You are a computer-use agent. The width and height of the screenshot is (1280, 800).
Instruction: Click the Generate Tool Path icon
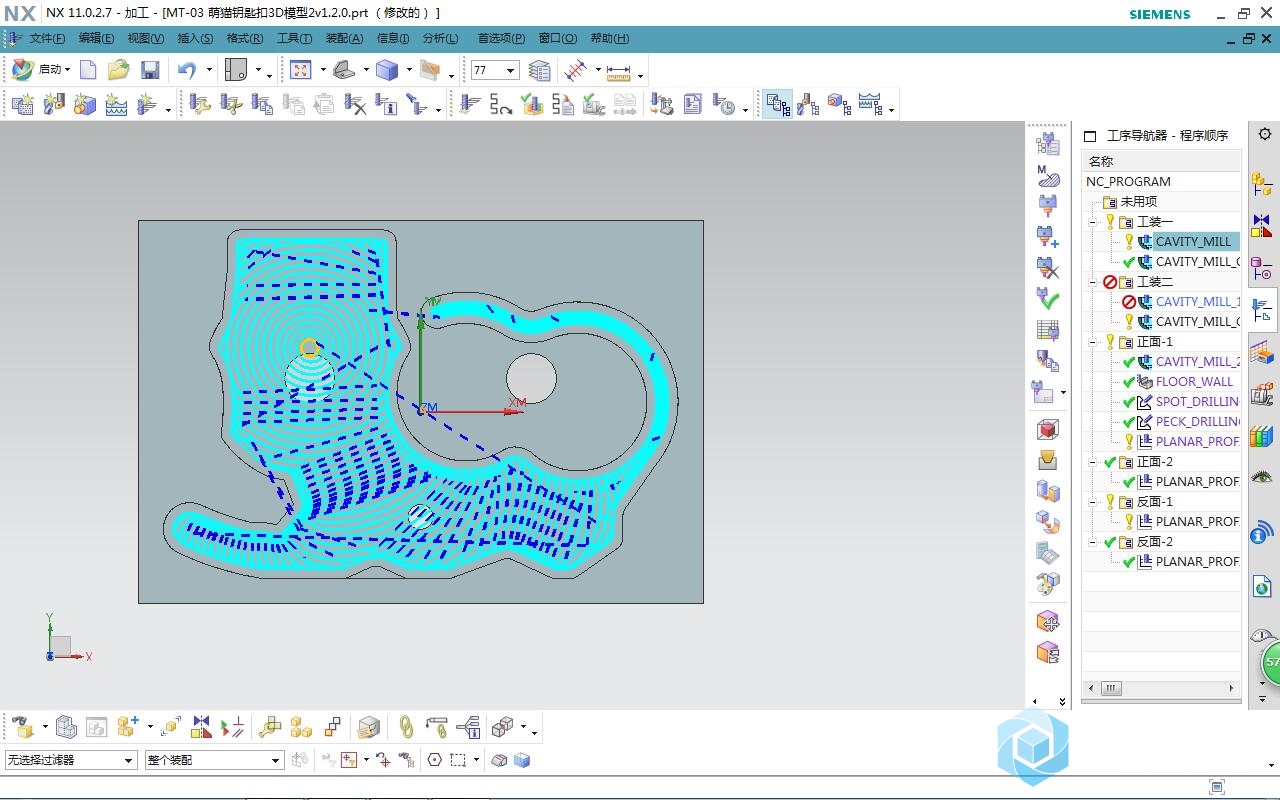(470, 104)
